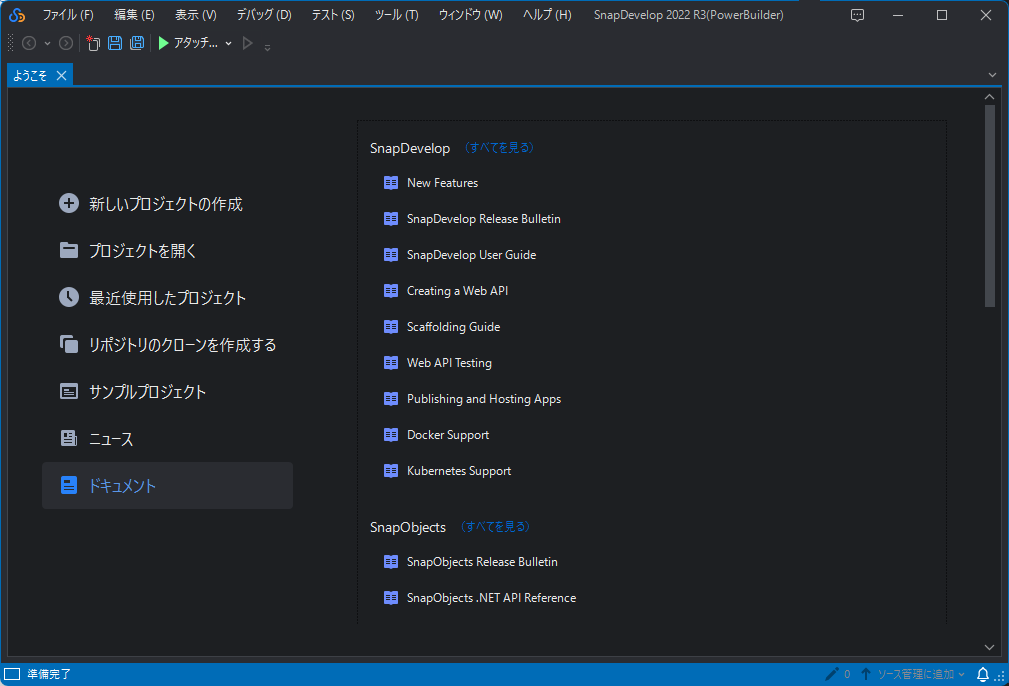Image resolution: width=1009 pixels, height=686 pixels.
Task: Click the folder icon for open project
Action: pyautogui.click(x=69, y=250)
